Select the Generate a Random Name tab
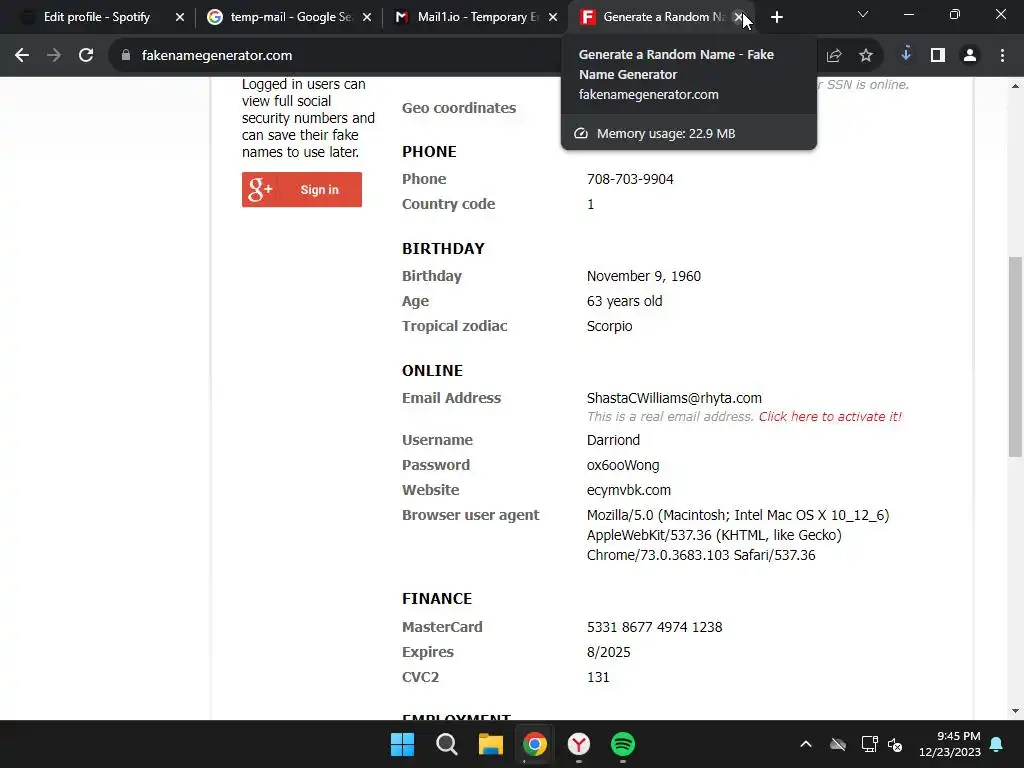1024x768 pixels. pyautogui.click(x=653, y=17)
